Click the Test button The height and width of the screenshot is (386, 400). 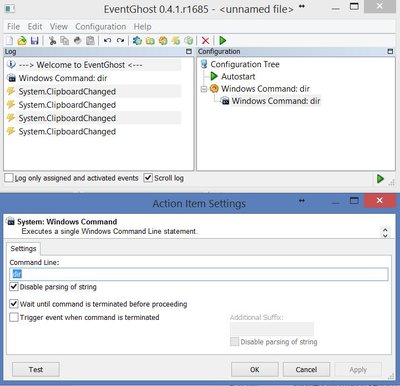point(36,369)
